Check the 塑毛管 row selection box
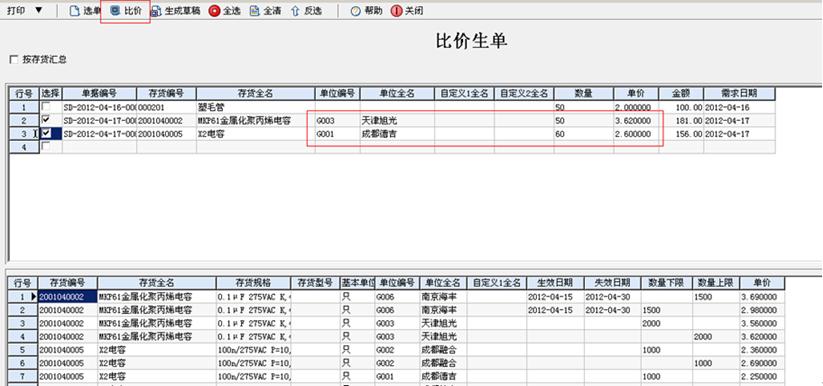823x386 pixels. (x=46, y=107)
